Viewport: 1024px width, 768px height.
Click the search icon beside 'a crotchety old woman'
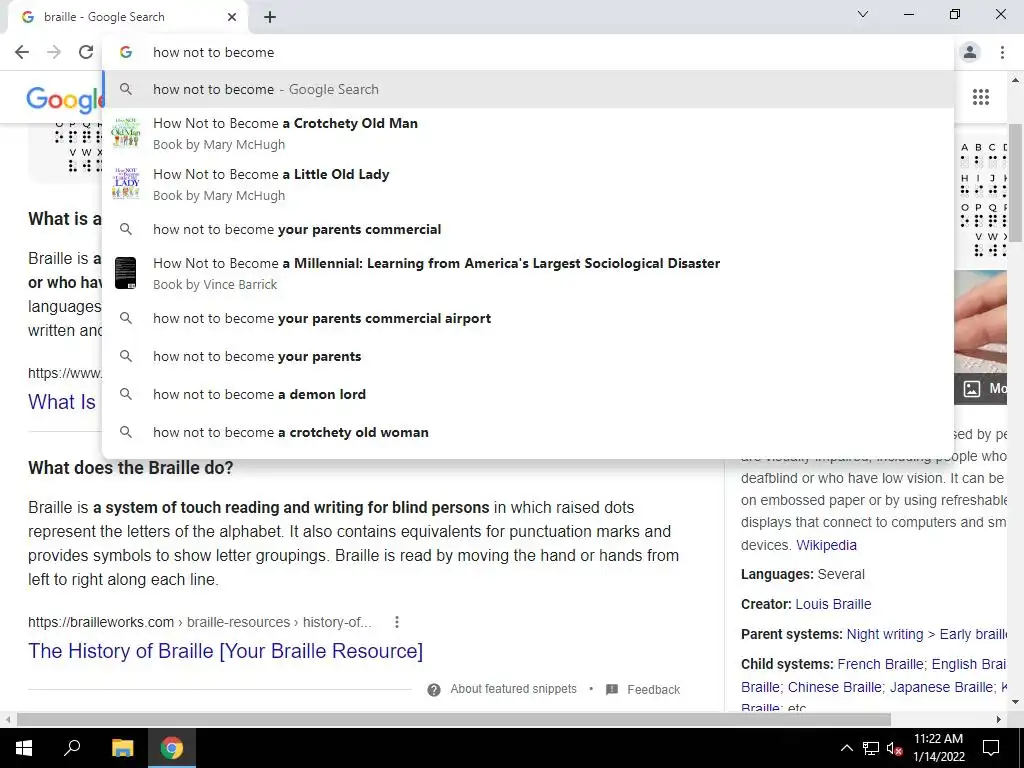126,432
